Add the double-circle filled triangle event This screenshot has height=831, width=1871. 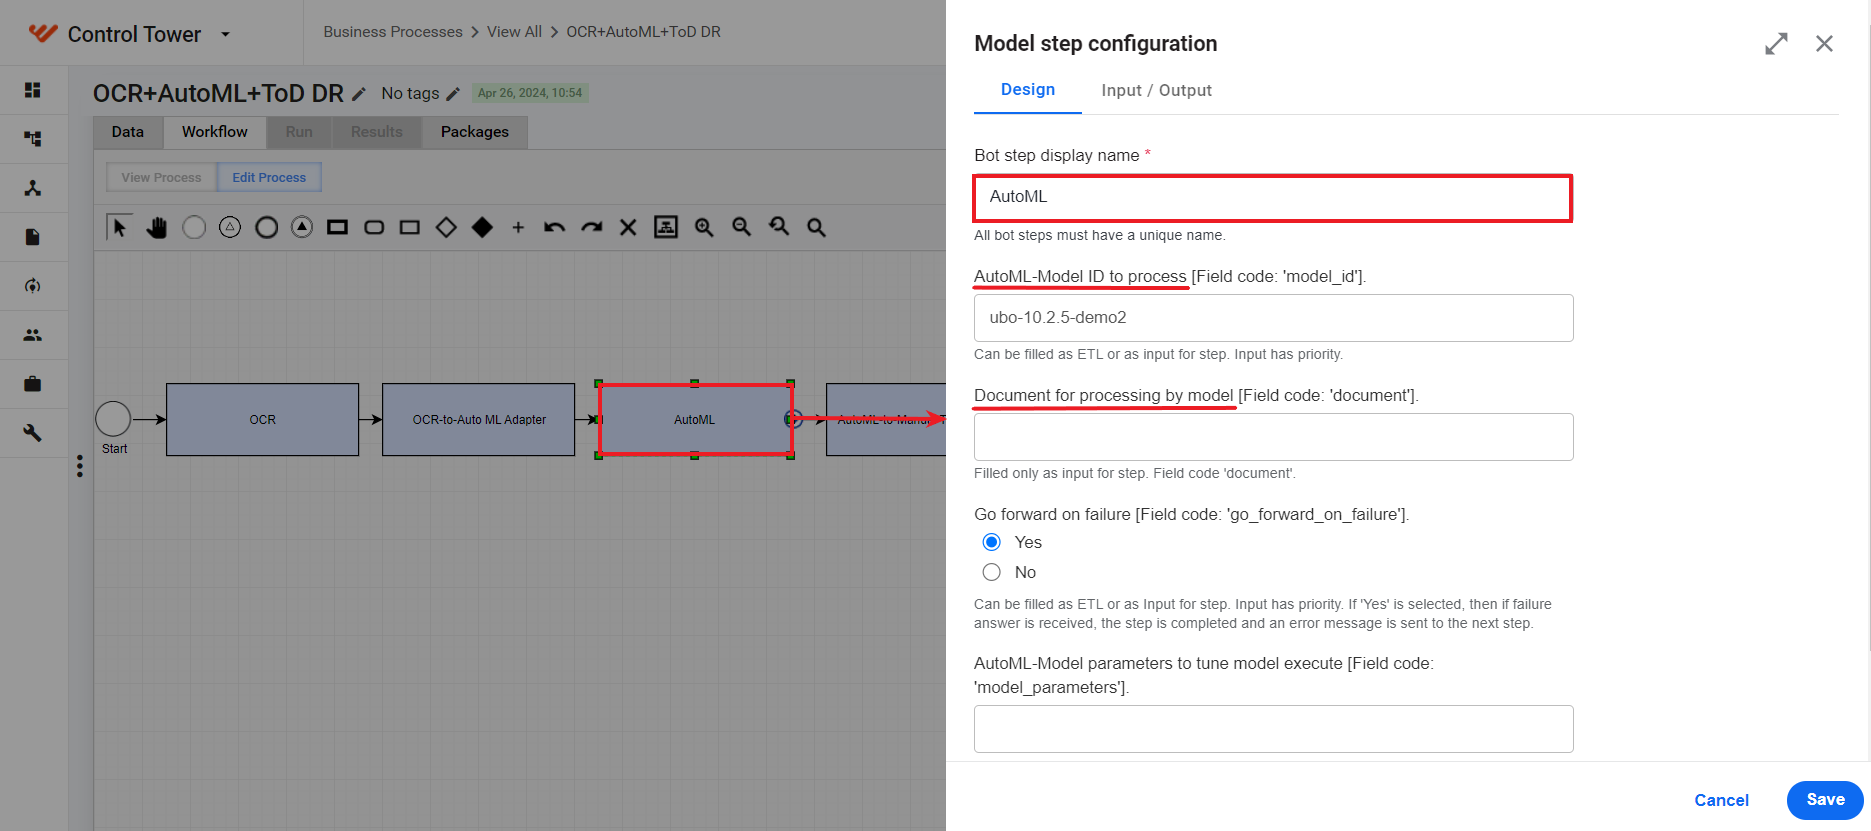click(x=302, y=227)
